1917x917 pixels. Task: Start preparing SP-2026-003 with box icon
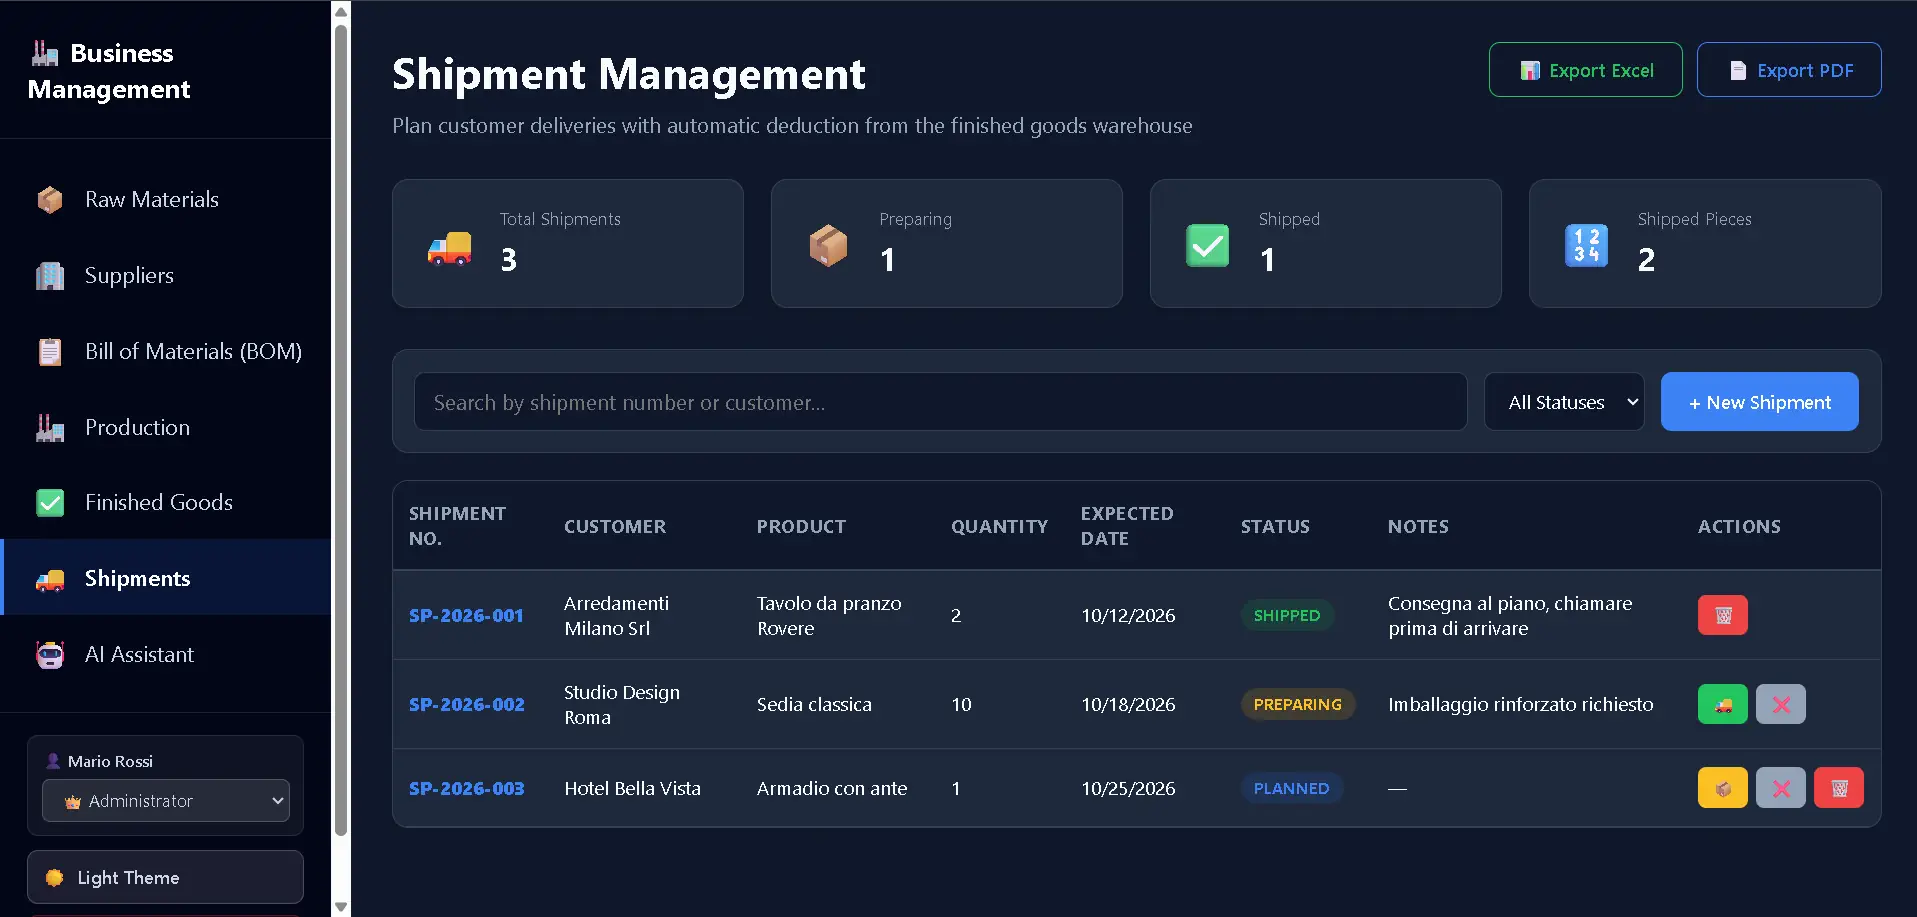(x=1722, y=788)
